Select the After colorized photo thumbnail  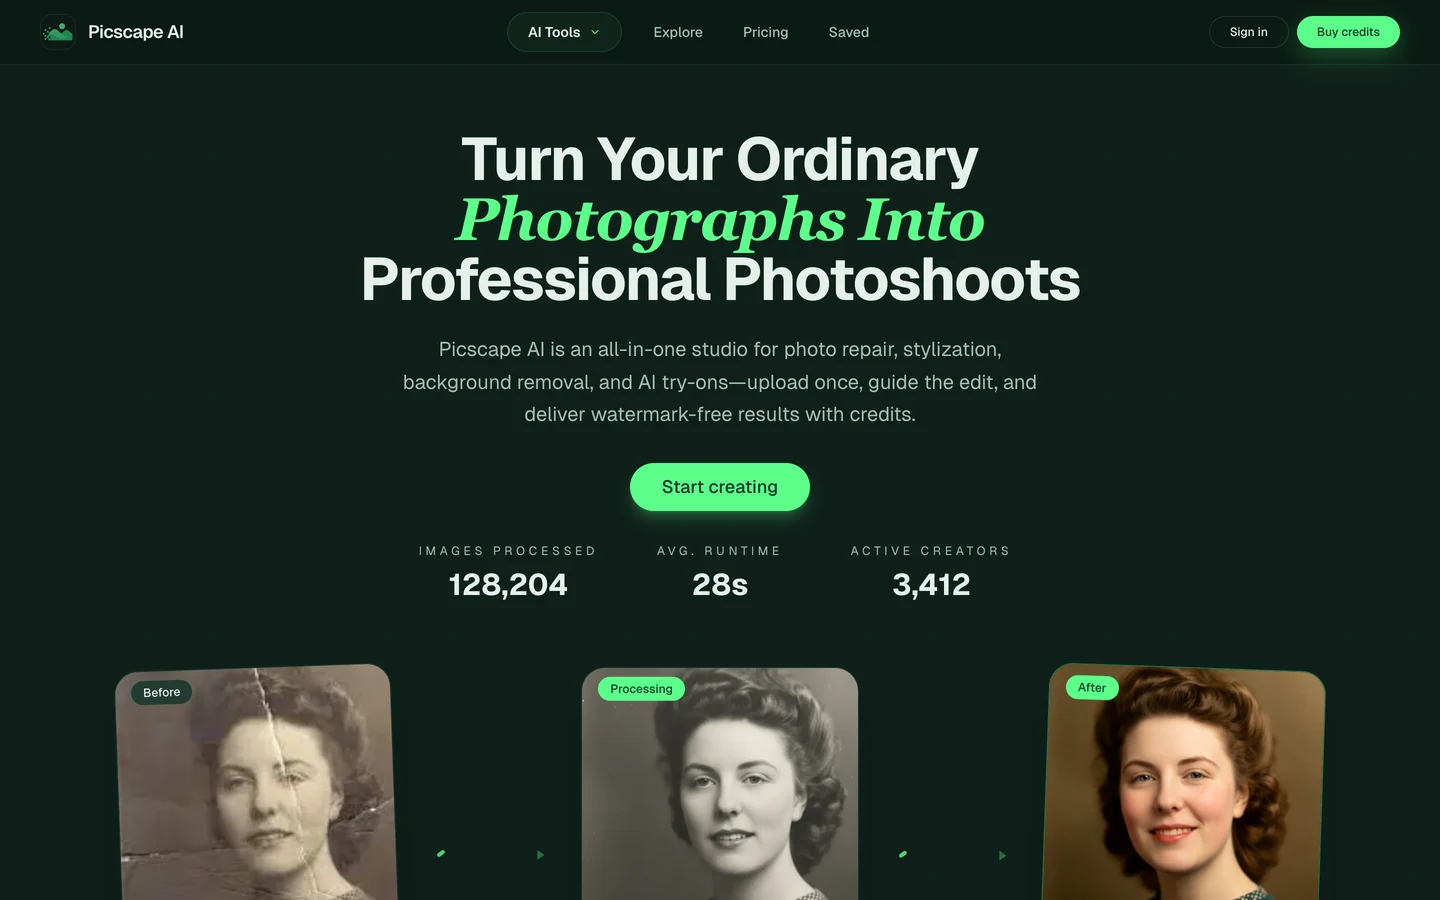click(x=1184, y=782)
